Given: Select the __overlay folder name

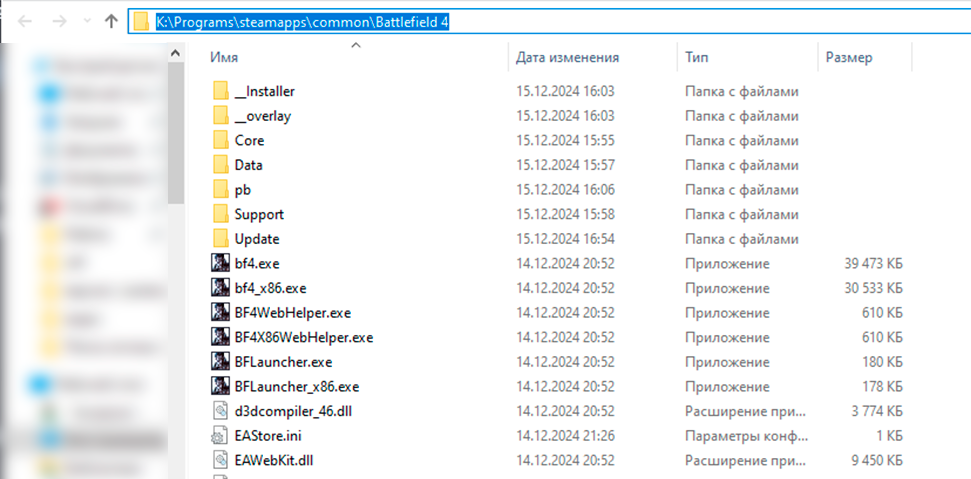Looking at the screenshot, I should 263,116.
